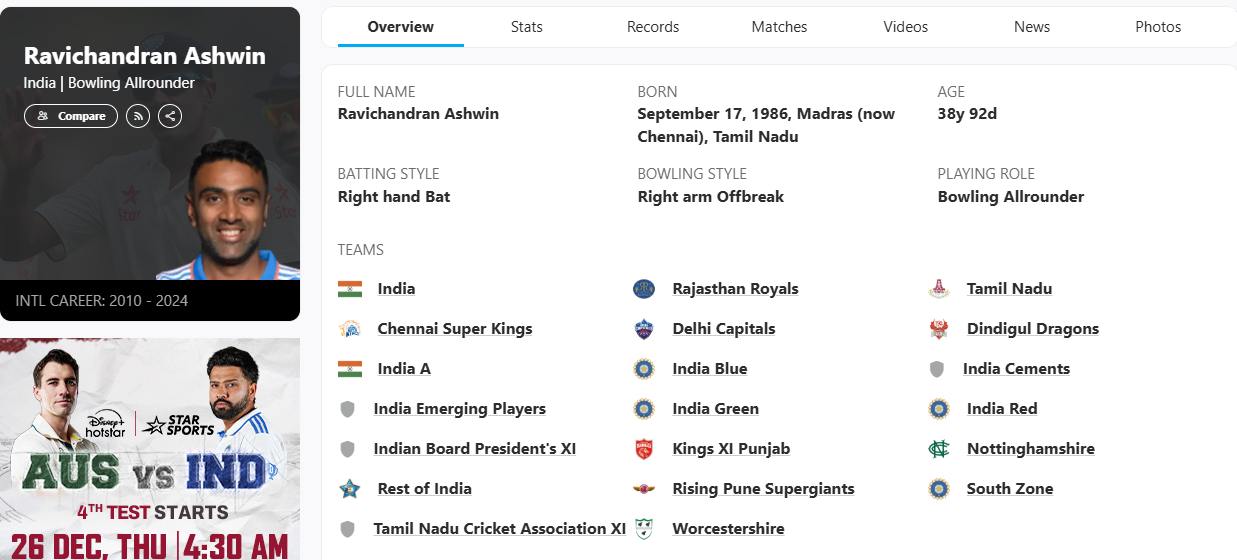Click the Delhi Capitals logo icon

coord(644,329)
